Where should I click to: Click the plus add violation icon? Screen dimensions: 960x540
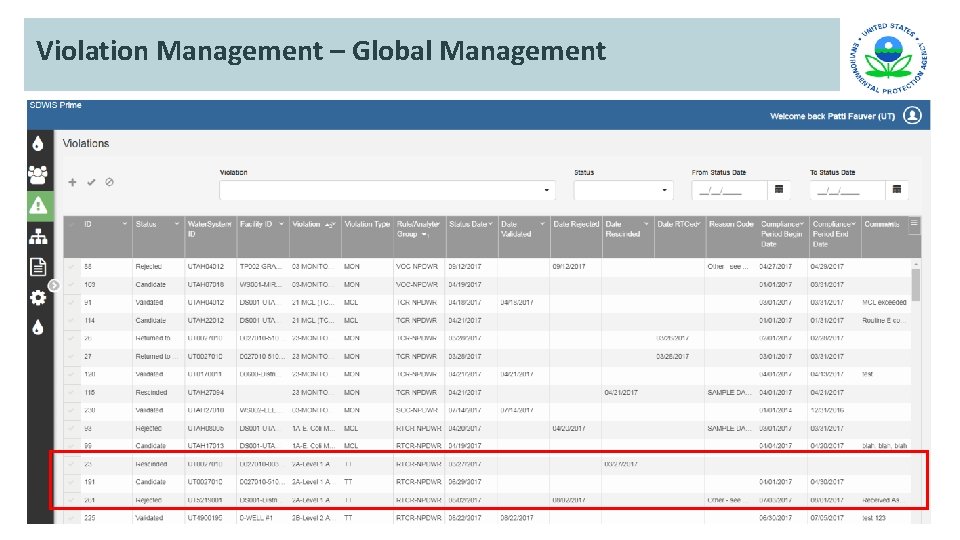[x=72, y=182]
